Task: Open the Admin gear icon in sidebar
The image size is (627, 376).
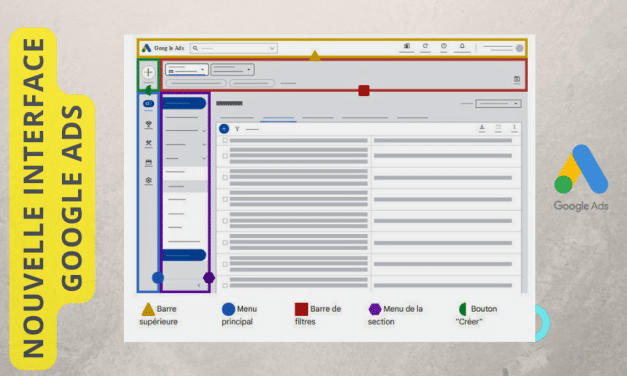Action: (148, 180)
